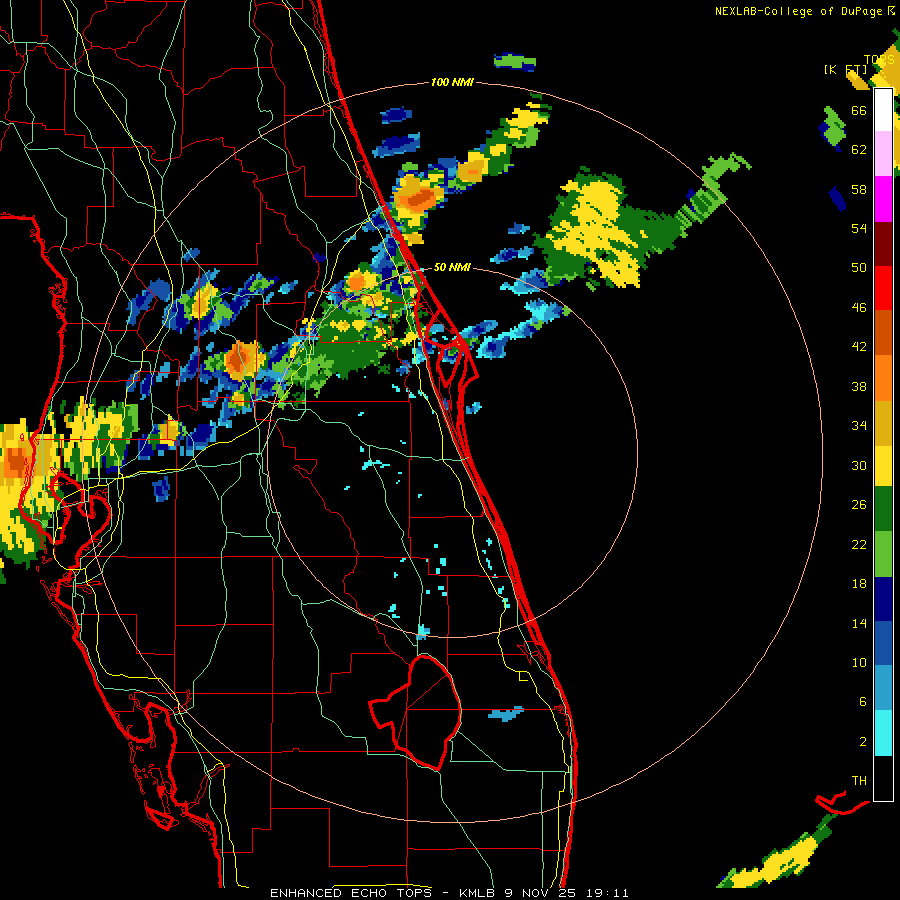Image resolution: width=900 pixels, height=900 pixels.
Task: Choose the medium blue legend color segment
Action: (x=883, y=643)
